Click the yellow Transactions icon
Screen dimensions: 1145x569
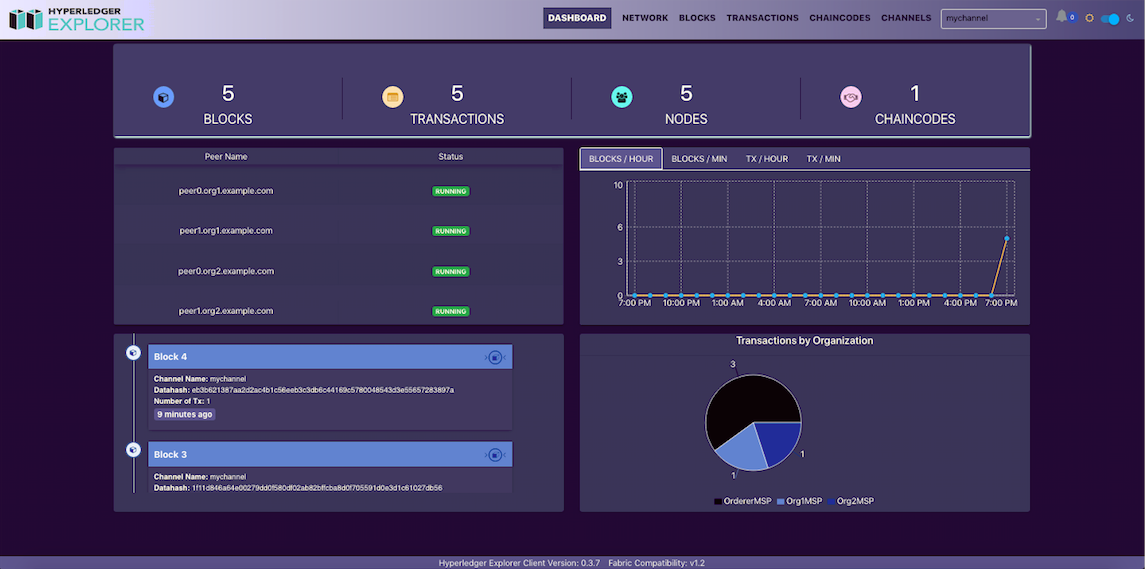pos(393,96)
